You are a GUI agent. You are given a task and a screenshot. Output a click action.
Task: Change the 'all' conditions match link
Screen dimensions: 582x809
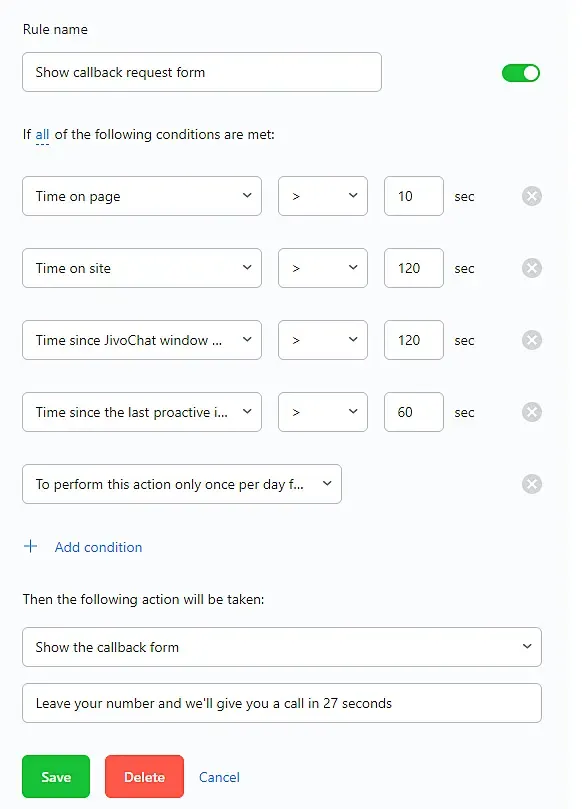tap(42, 135)
